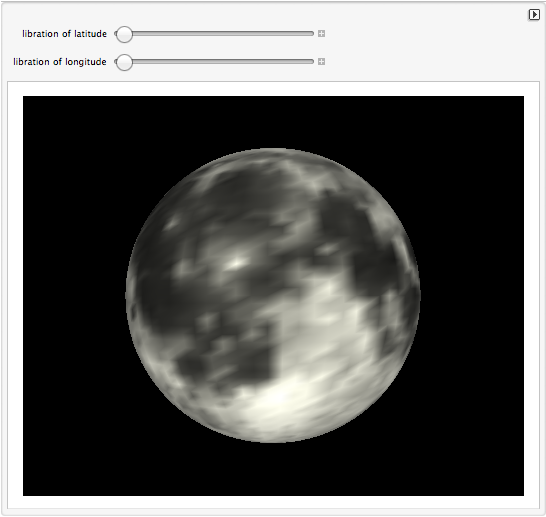
Task: Select the "libration of longitude" label
Action: tap(60, 62)
